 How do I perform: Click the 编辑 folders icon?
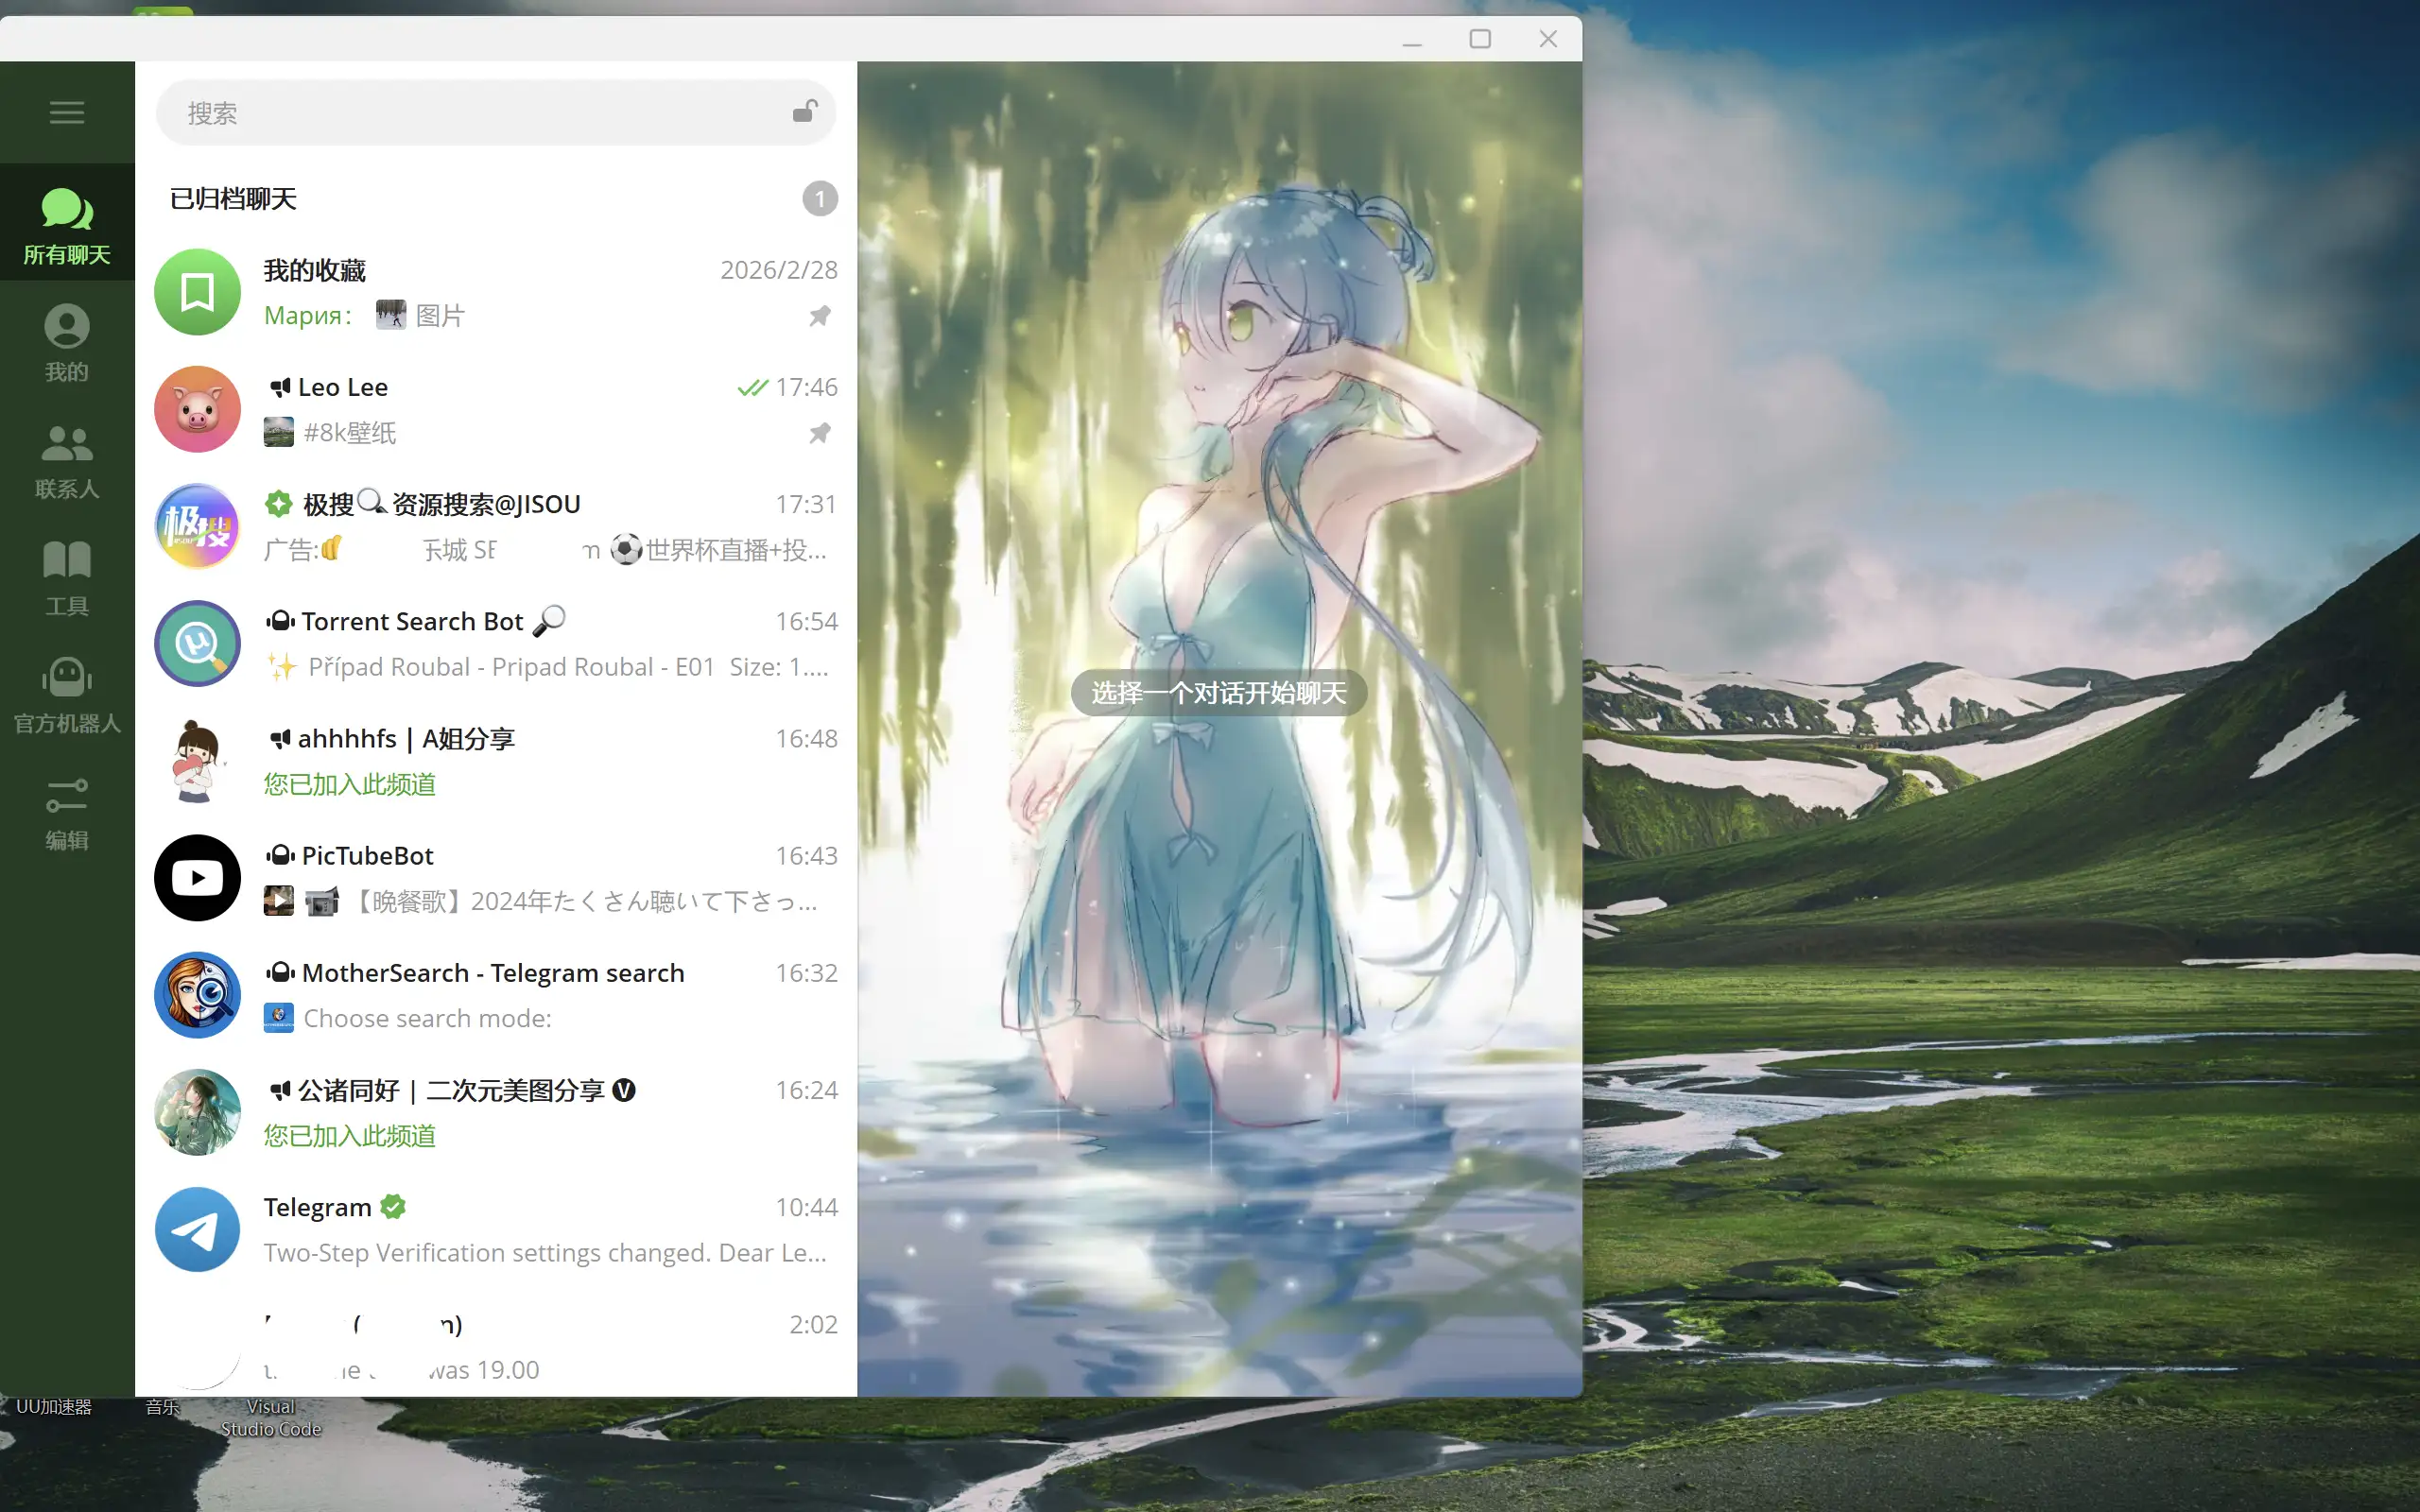coord(67,811)
